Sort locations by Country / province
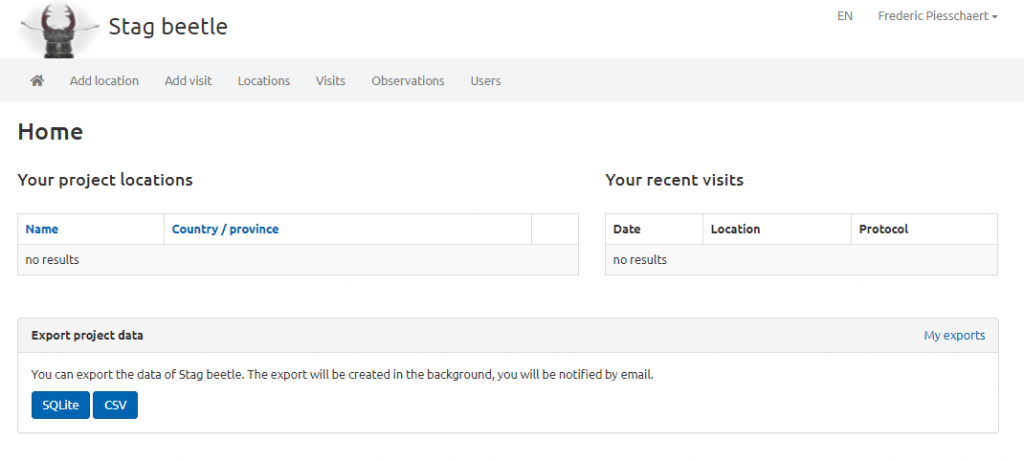This screenshot has height=461, width=1024. 225,229
